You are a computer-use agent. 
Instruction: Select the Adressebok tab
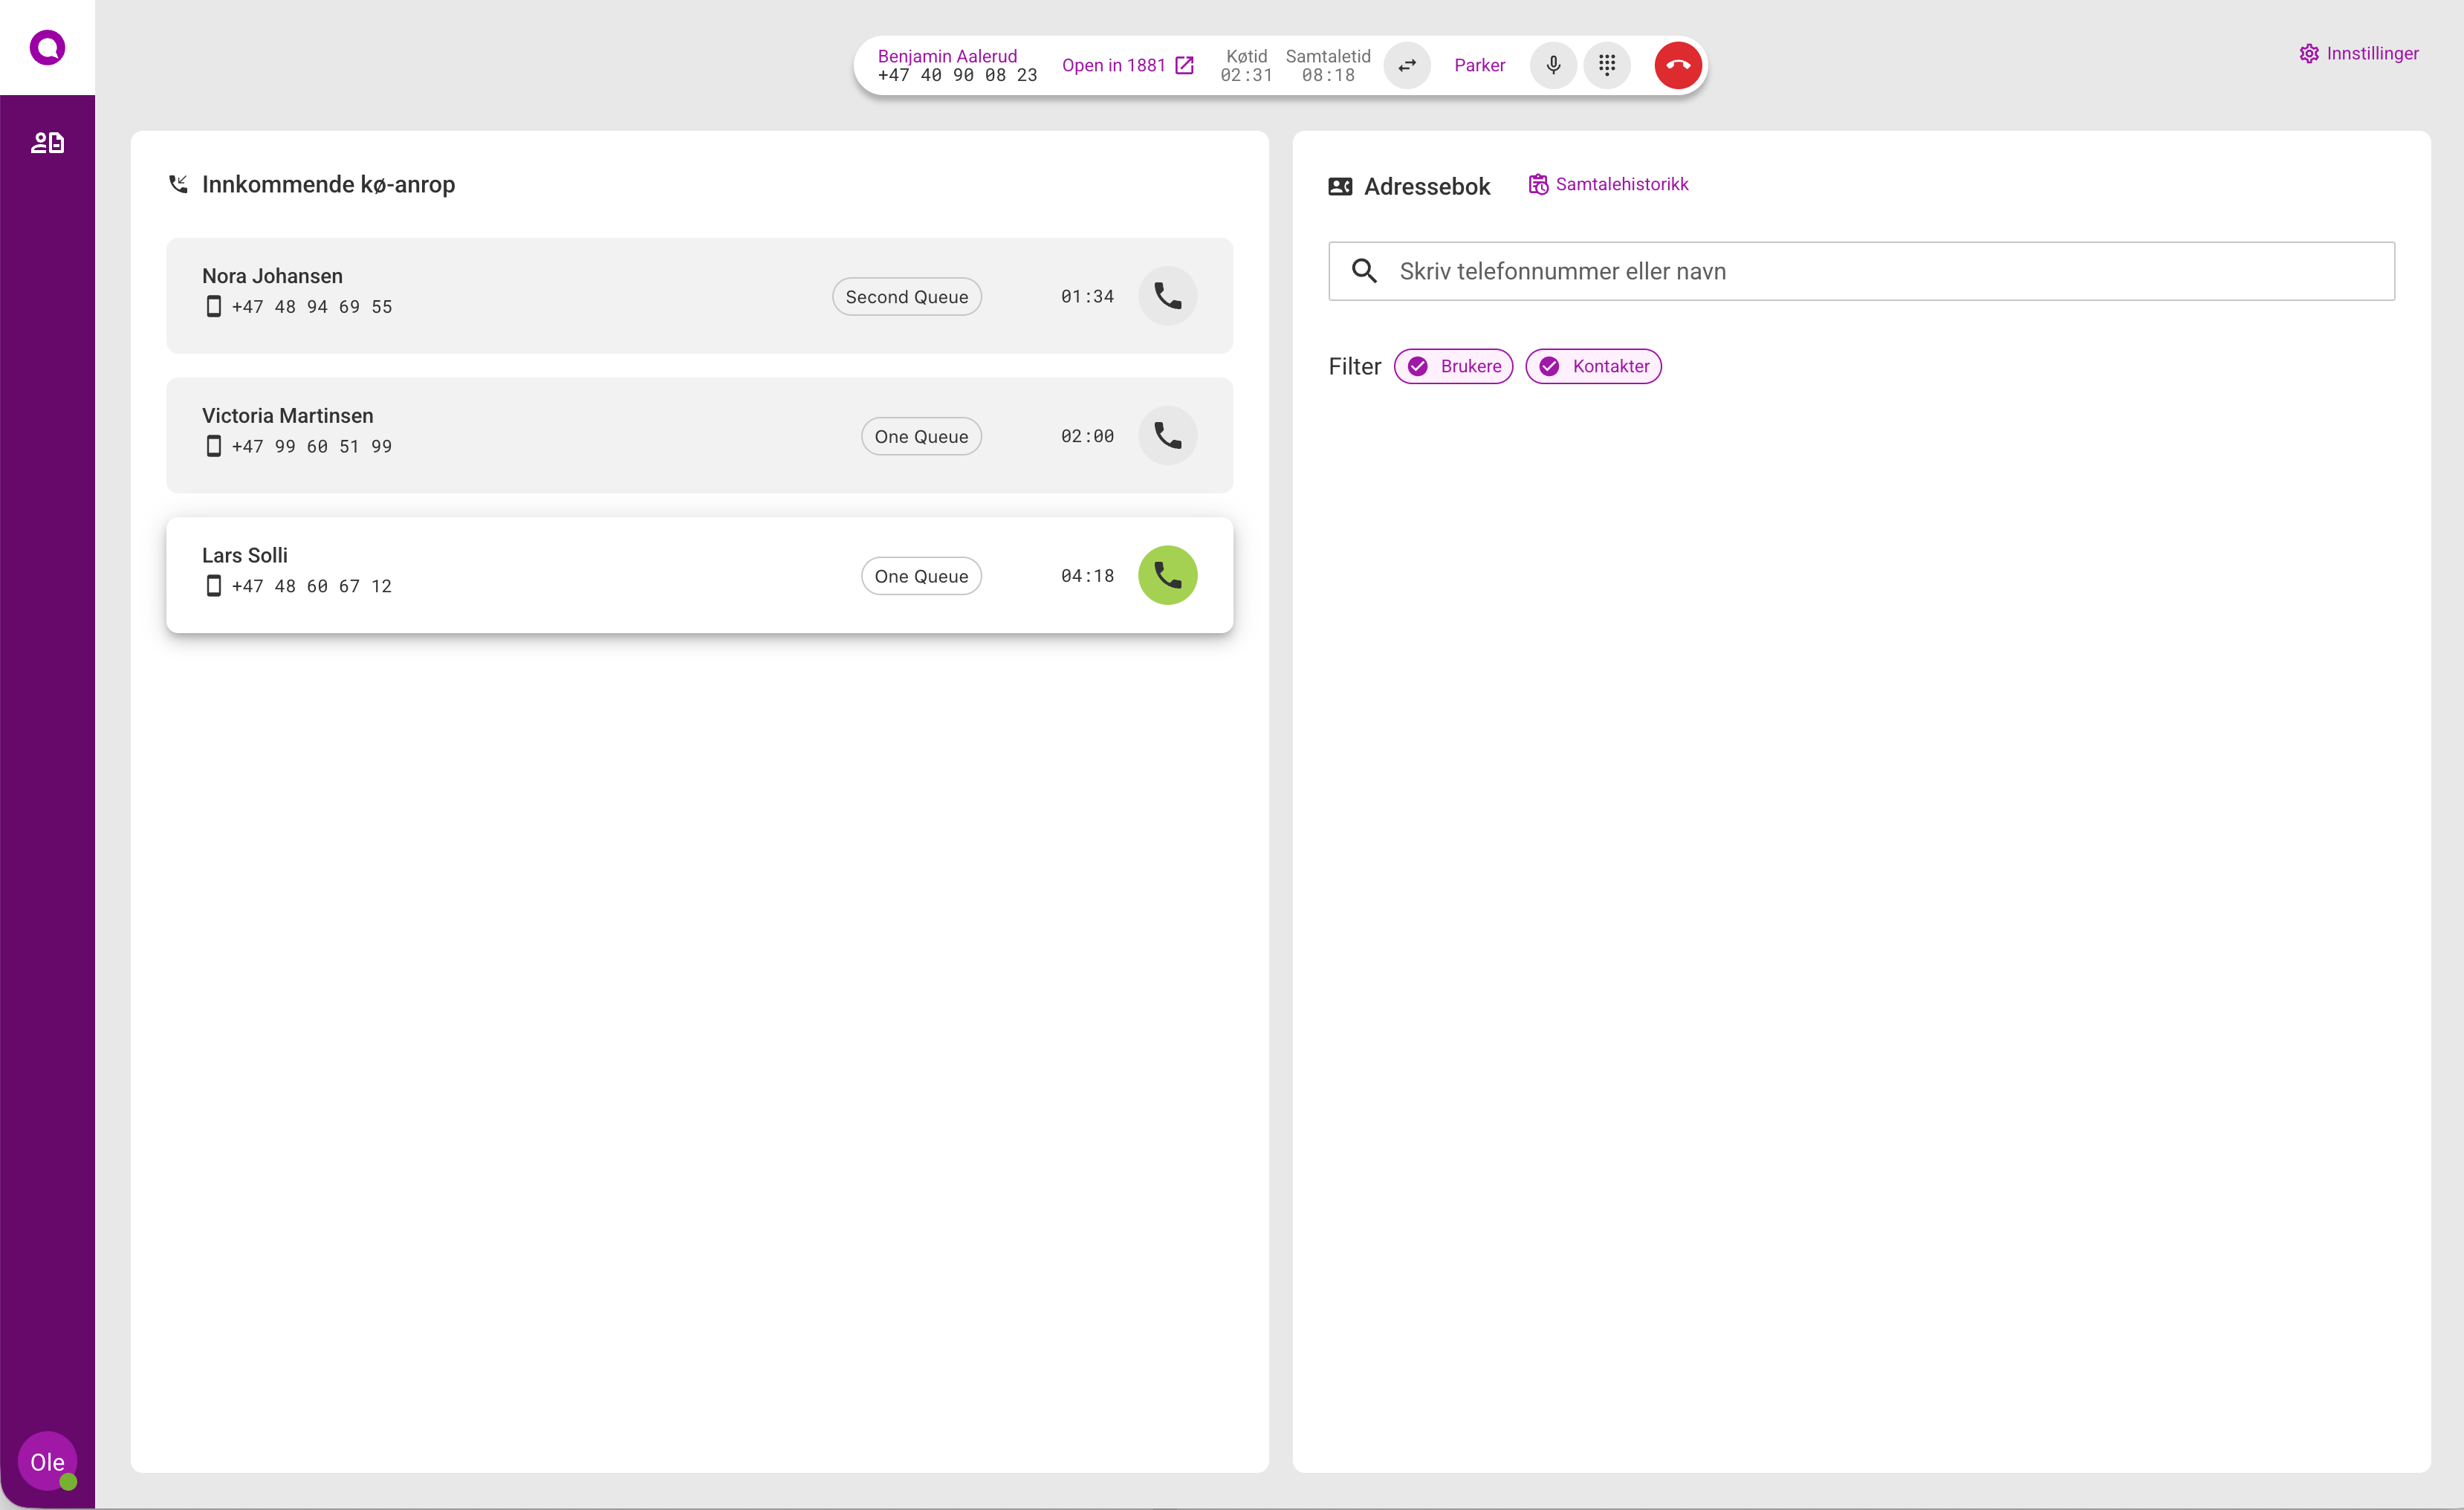(1409, 187)
